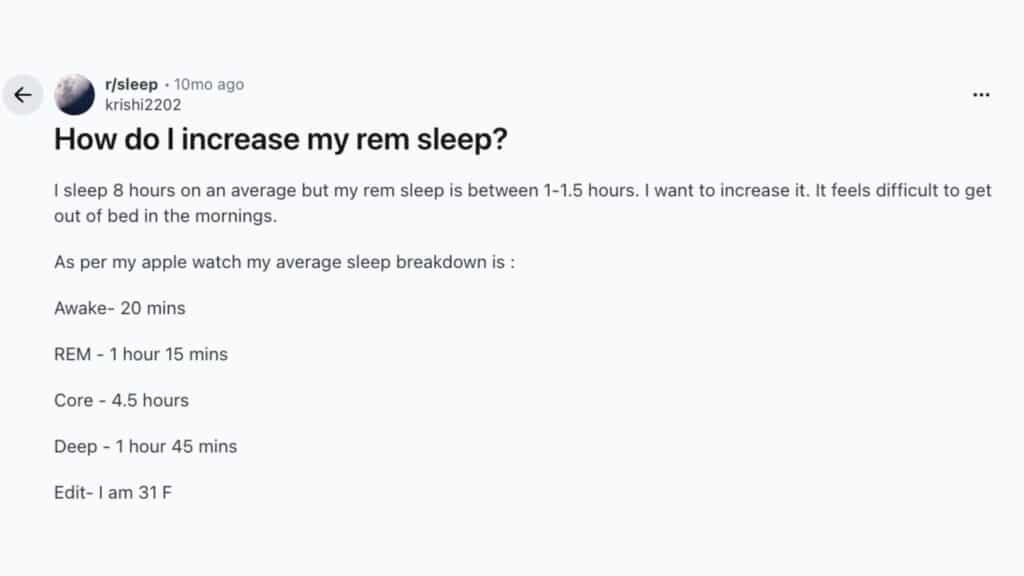
Task: Open krishi2202's user profile
Action: click(x=144, y=104)
